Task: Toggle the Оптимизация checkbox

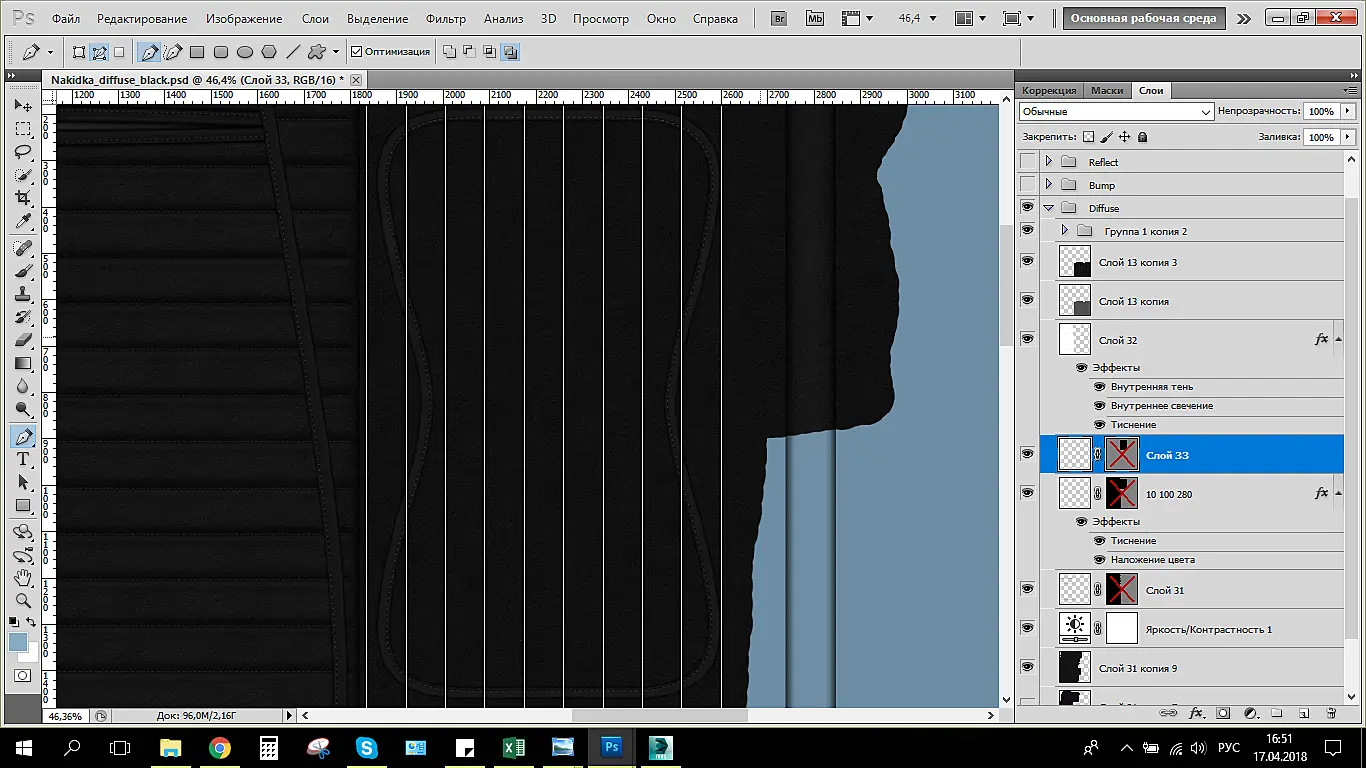Action: click(357, 52)
